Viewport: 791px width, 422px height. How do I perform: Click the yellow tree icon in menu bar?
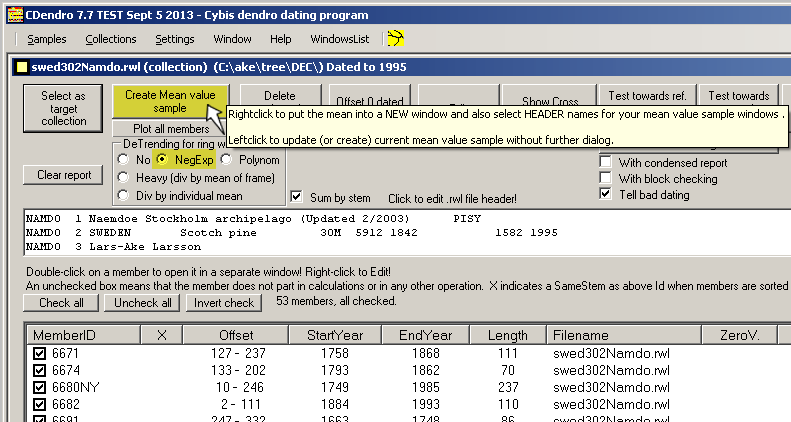pos(396,38)
